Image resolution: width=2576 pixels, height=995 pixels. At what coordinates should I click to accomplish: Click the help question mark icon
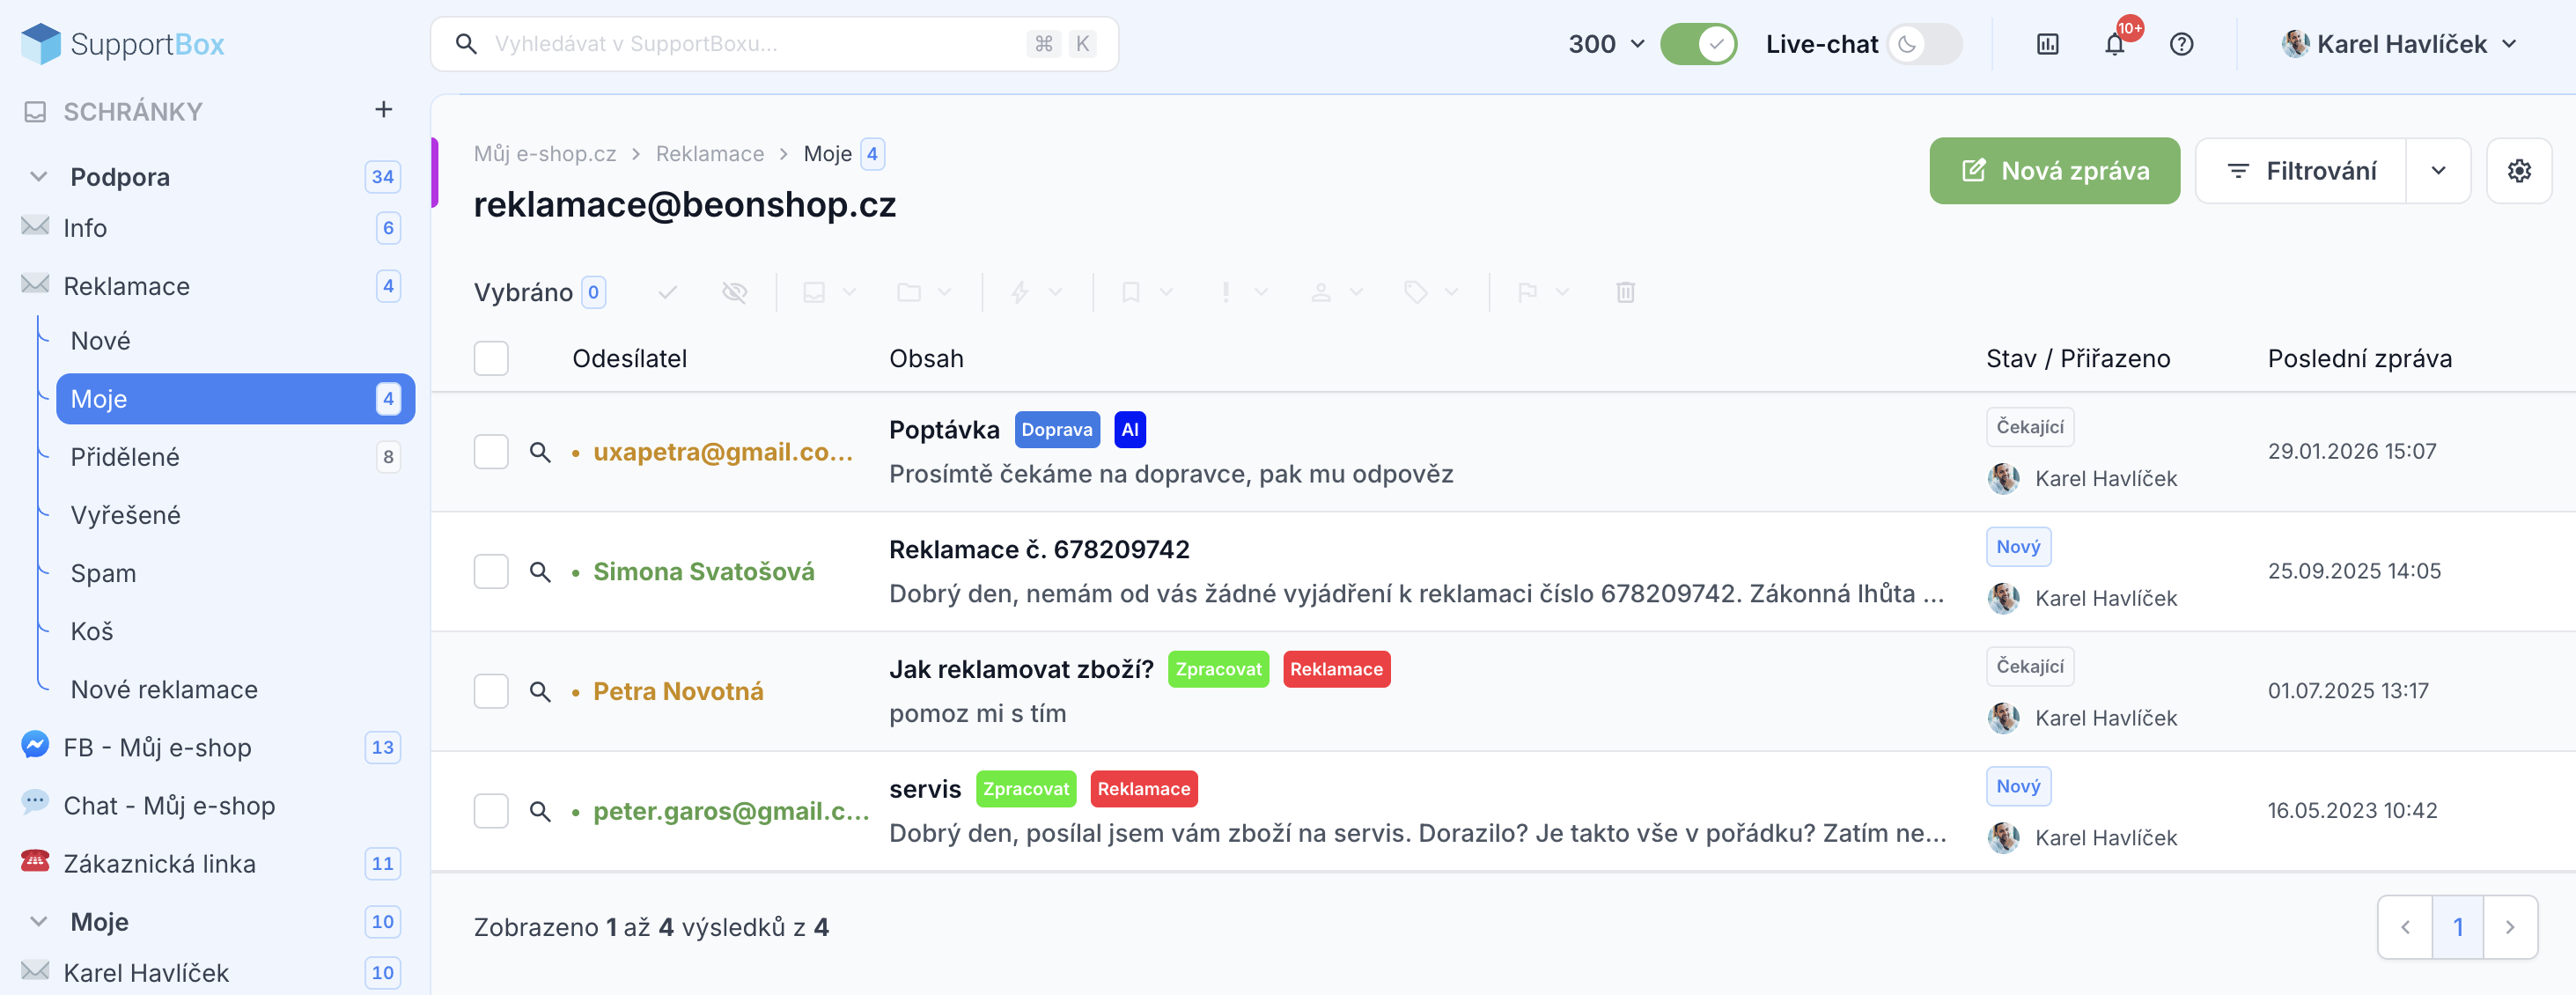[x=2181, y=44]
